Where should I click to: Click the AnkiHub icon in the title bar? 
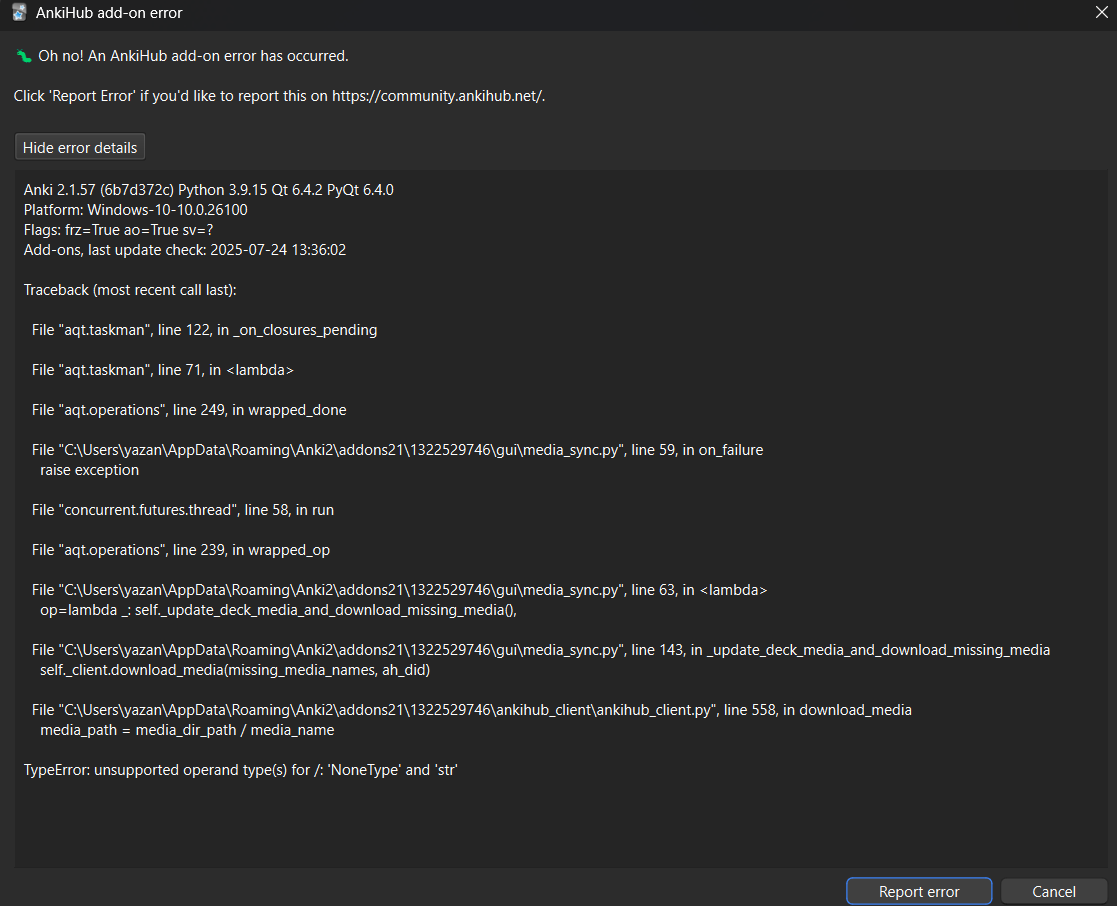click(x=18, y=14)
